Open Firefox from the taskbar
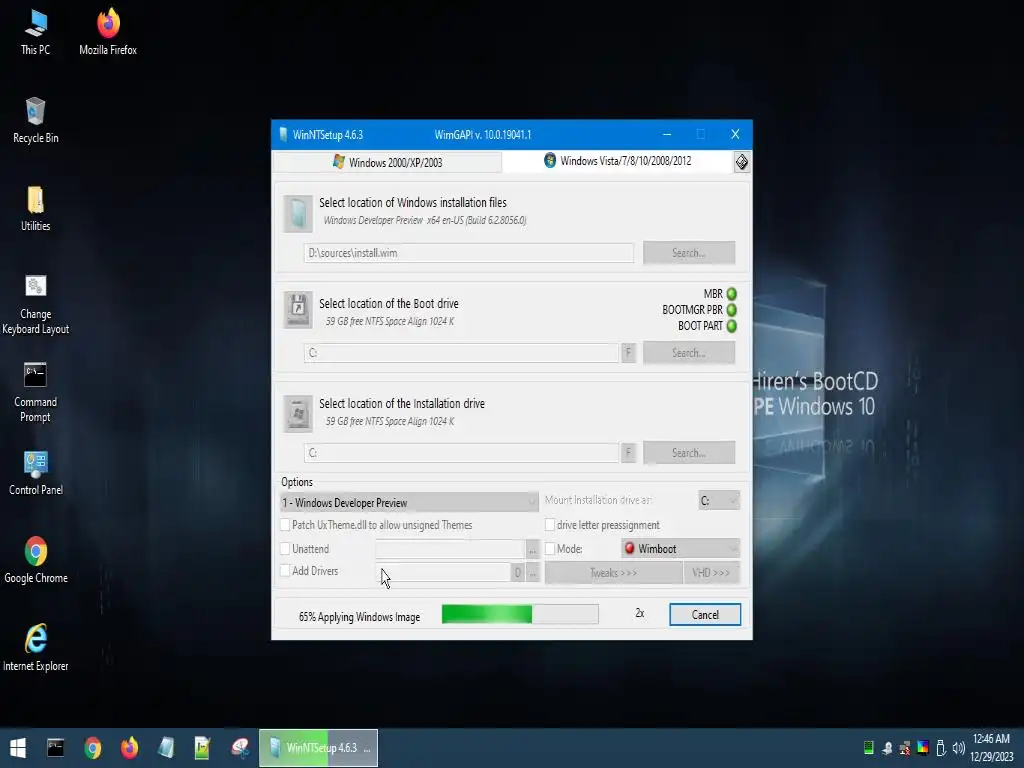Image resolution: width=1024 pixels, height=768 pixels. 129,748
